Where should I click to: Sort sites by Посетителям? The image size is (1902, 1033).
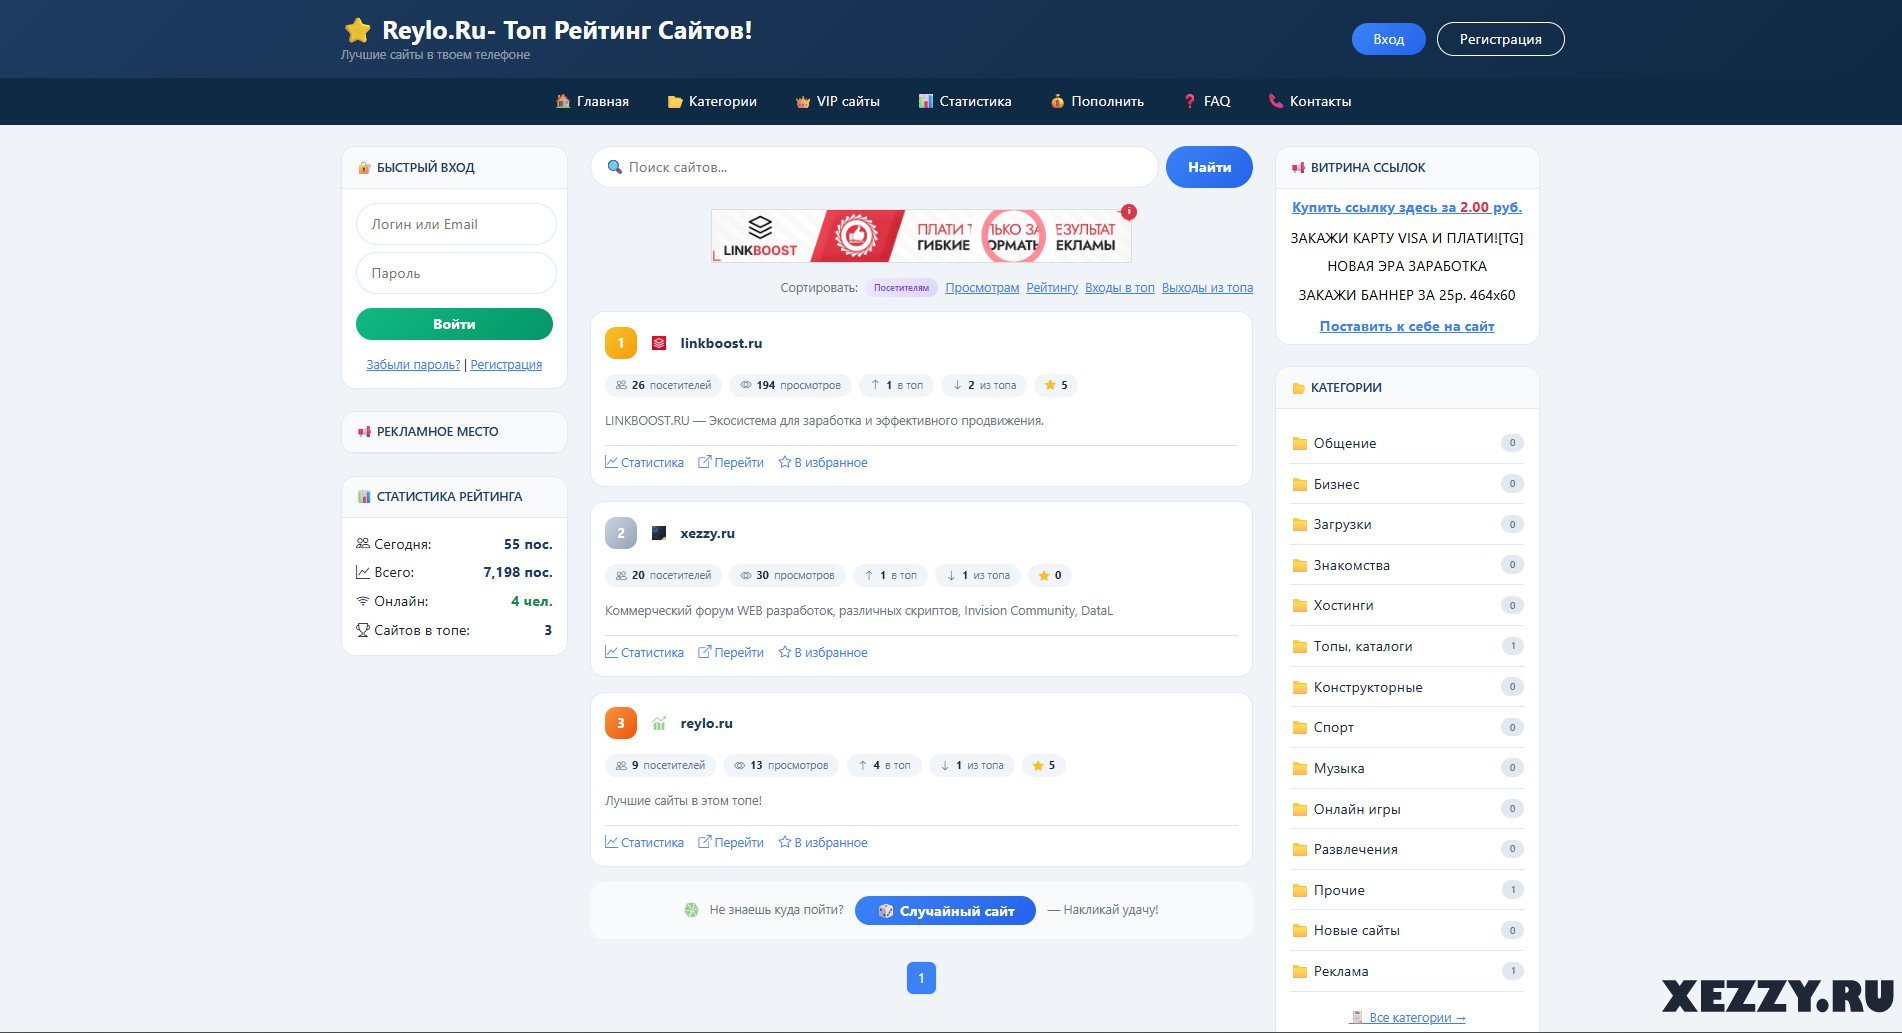pyautogui.click(x=901, y=288)
